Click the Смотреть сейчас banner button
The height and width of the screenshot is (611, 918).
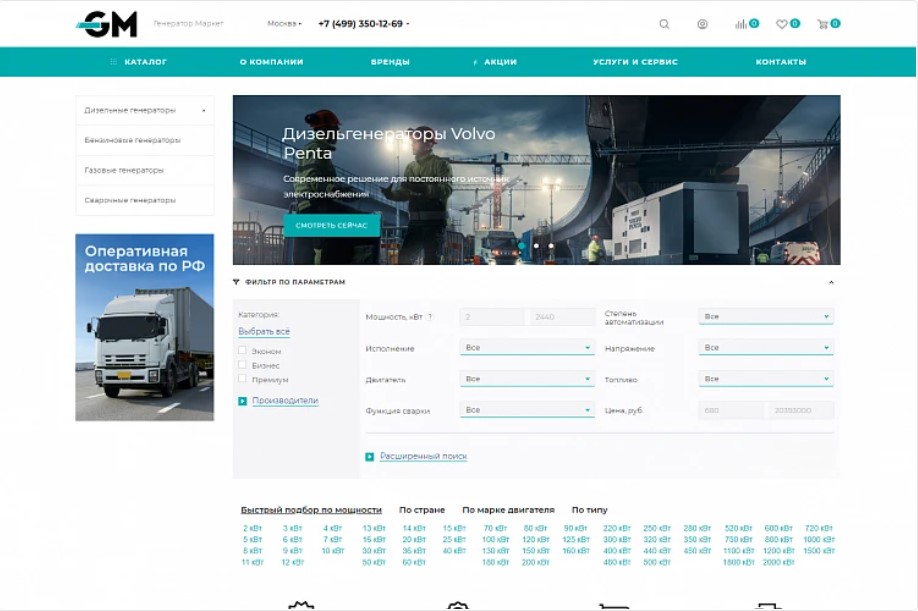(x=331, y=225)
